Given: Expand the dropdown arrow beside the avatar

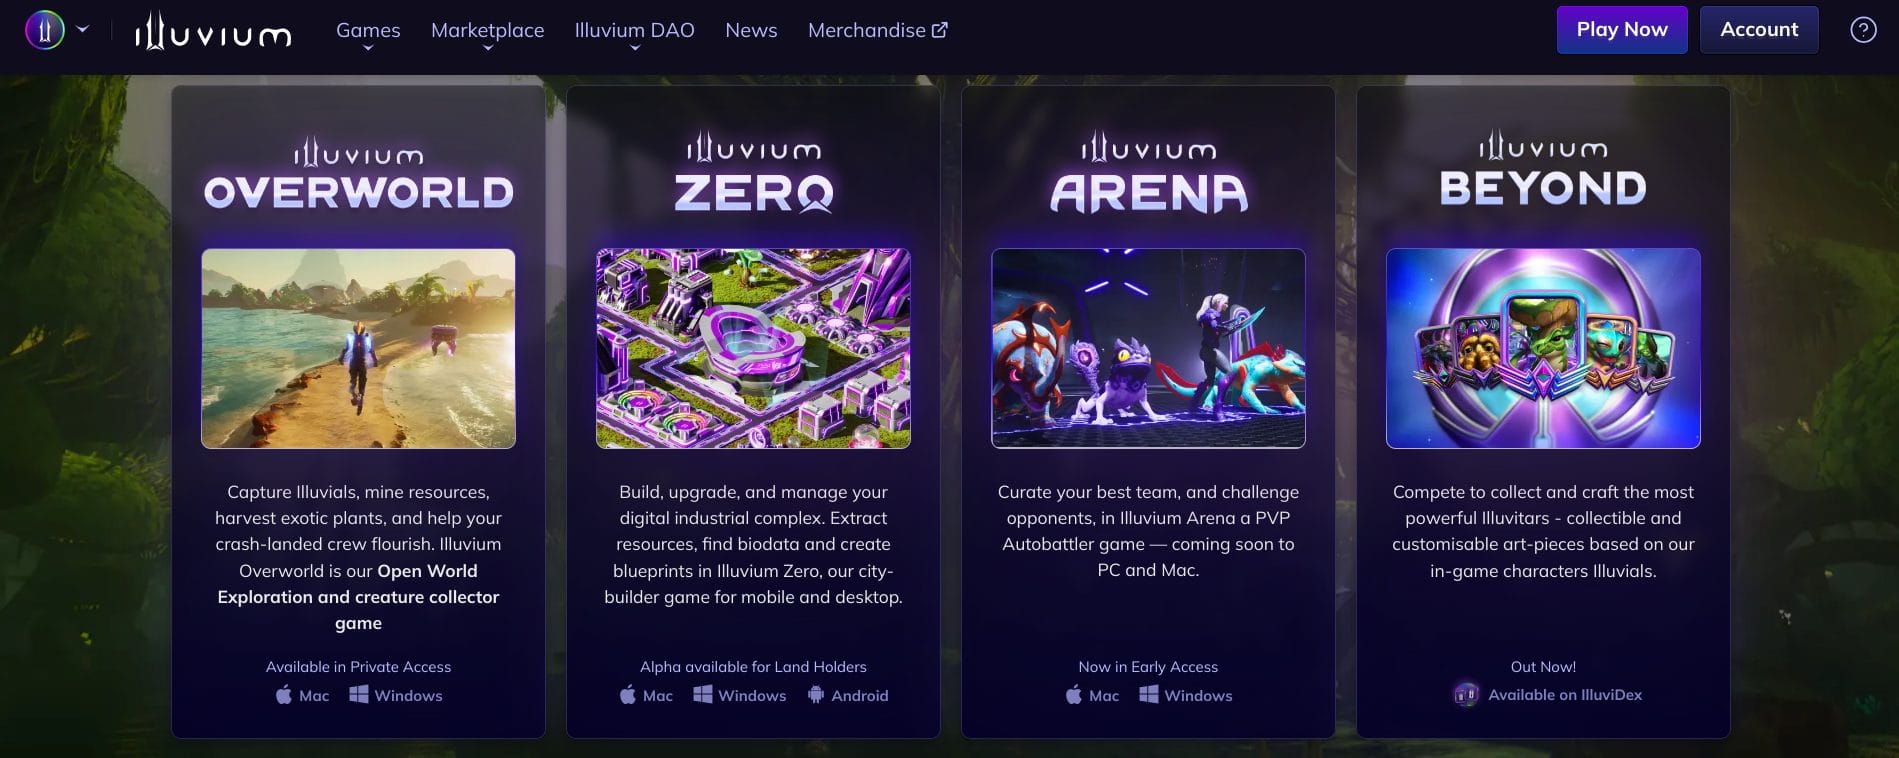Looking at the screenshot, I should click(x=83, y=30).
